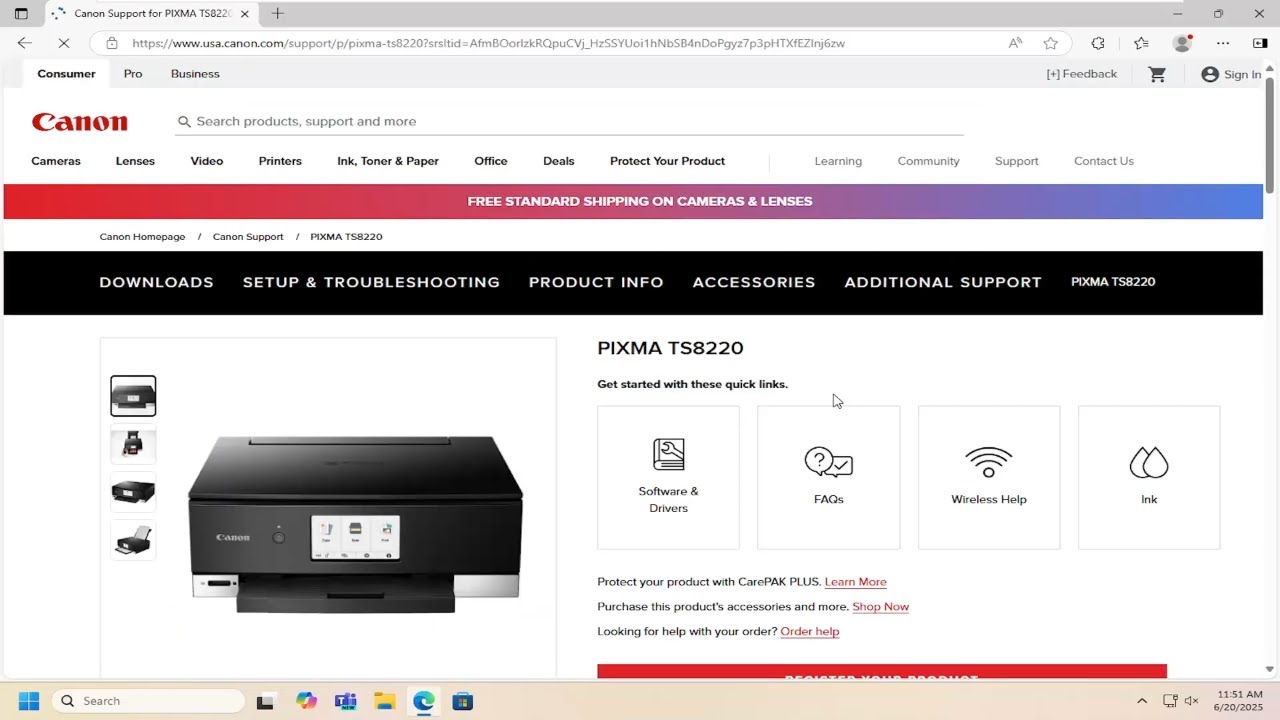The height and width of the screenshot is (720, 1280).
Task: Click the Canon logo
Action: (x=80, y=122)
